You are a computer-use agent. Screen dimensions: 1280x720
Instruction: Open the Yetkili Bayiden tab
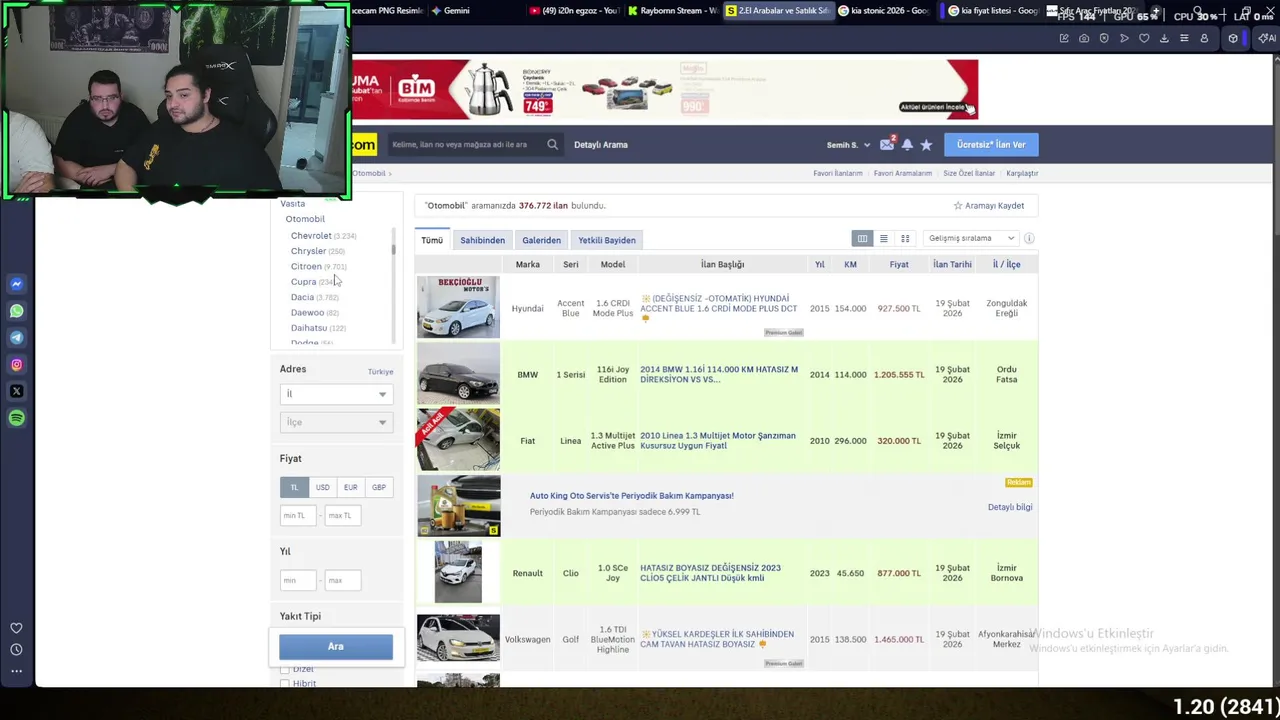pyautogui.click(x=607, y=240)
